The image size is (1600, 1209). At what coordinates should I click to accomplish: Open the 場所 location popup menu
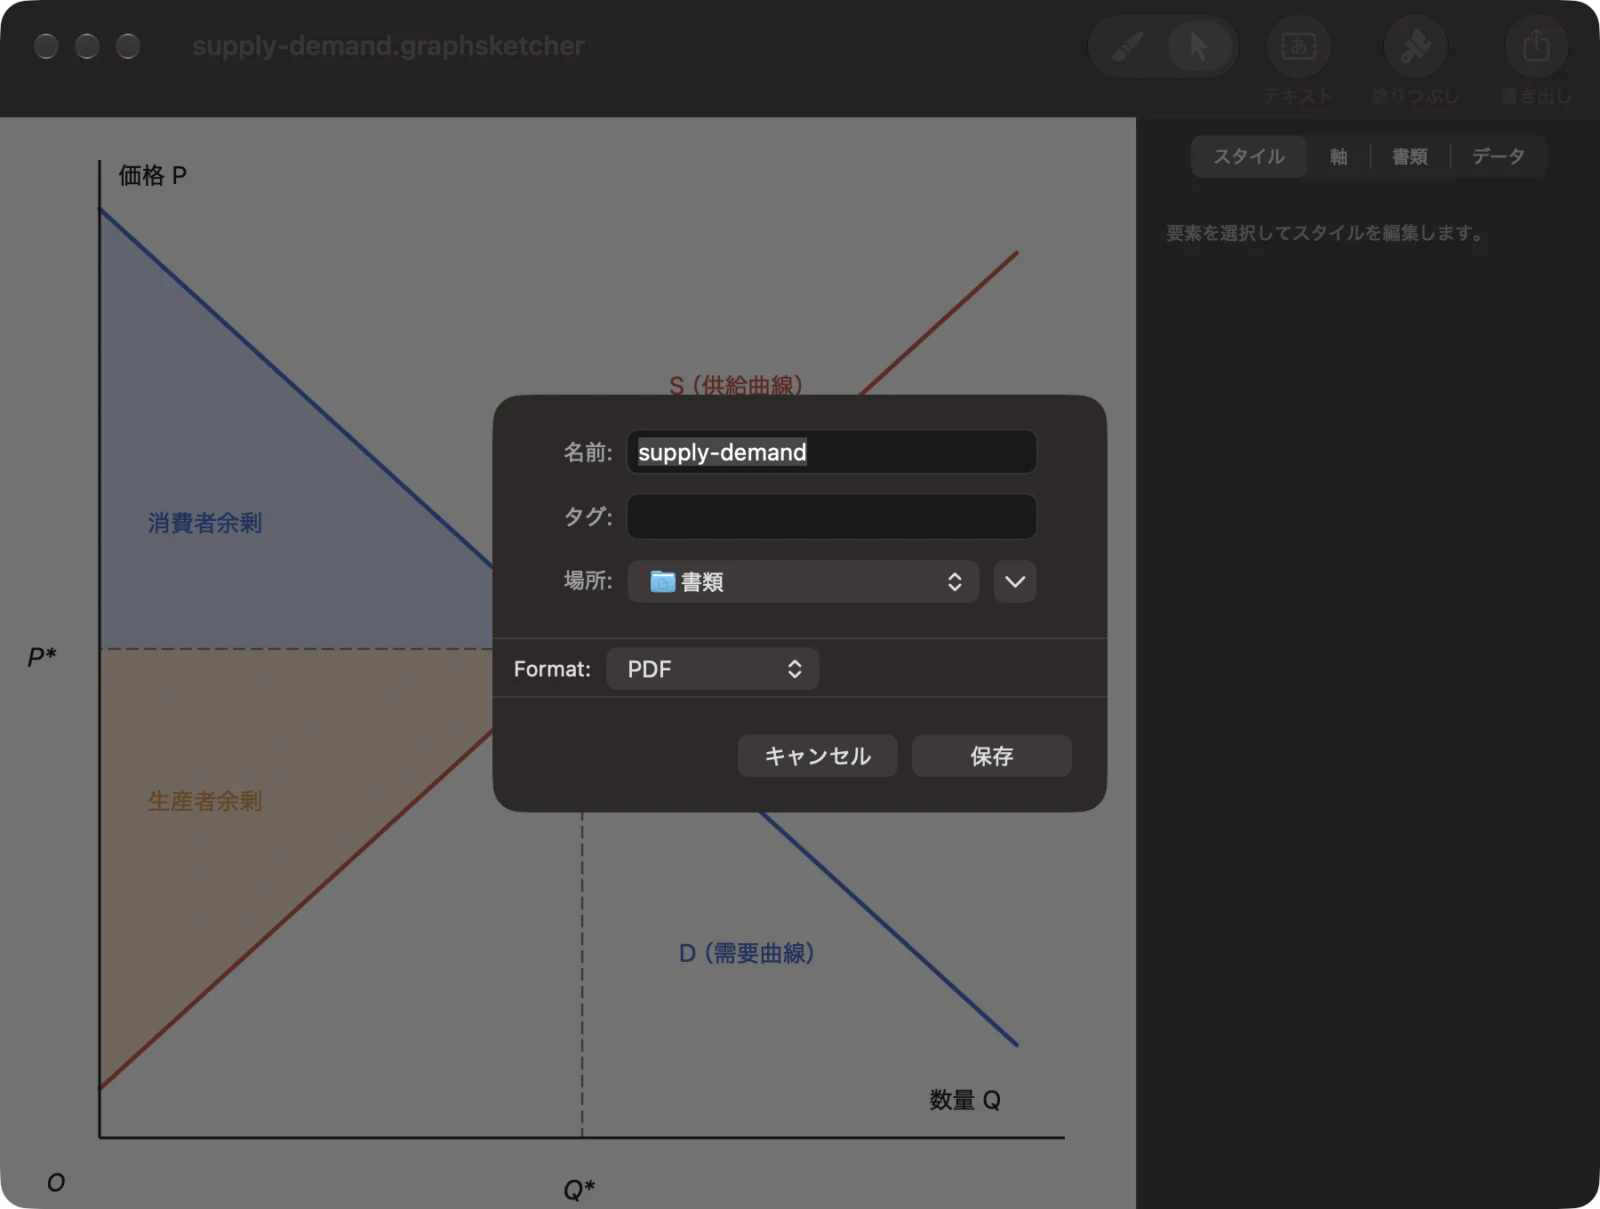tap(803, 581)
